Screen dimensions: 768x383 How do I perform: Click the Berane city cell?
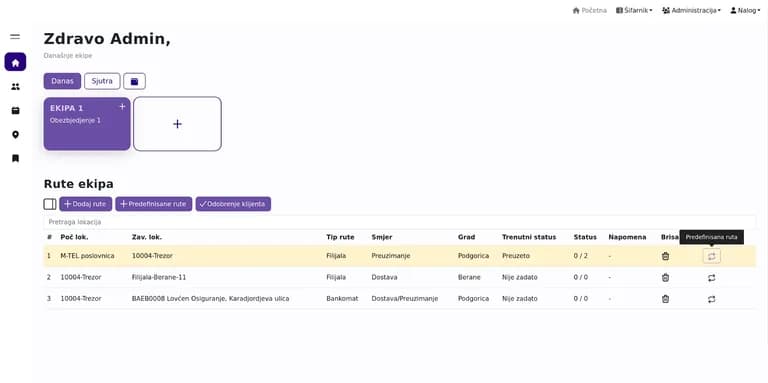[x=468, y=278]
